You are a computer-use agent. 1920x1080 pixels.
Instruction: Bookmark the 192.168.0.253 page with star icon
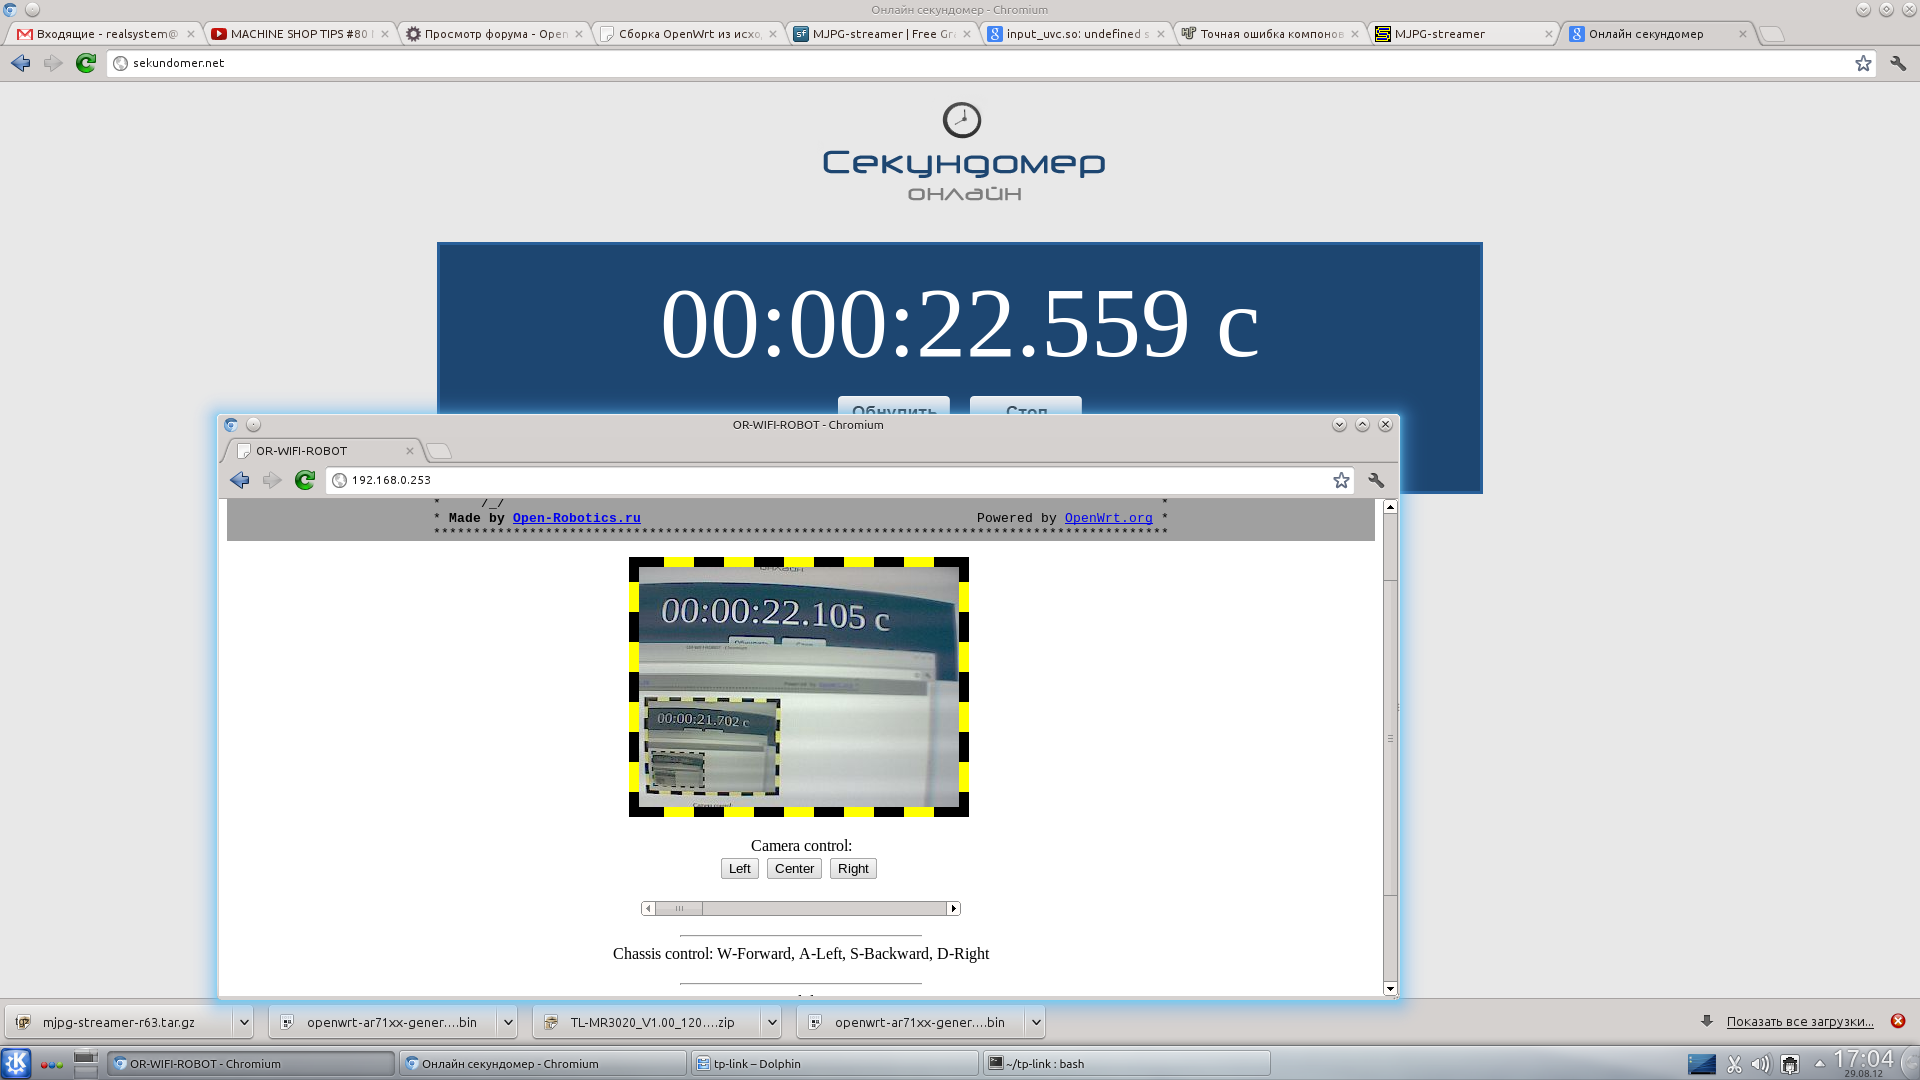[x=1341, y=481]
